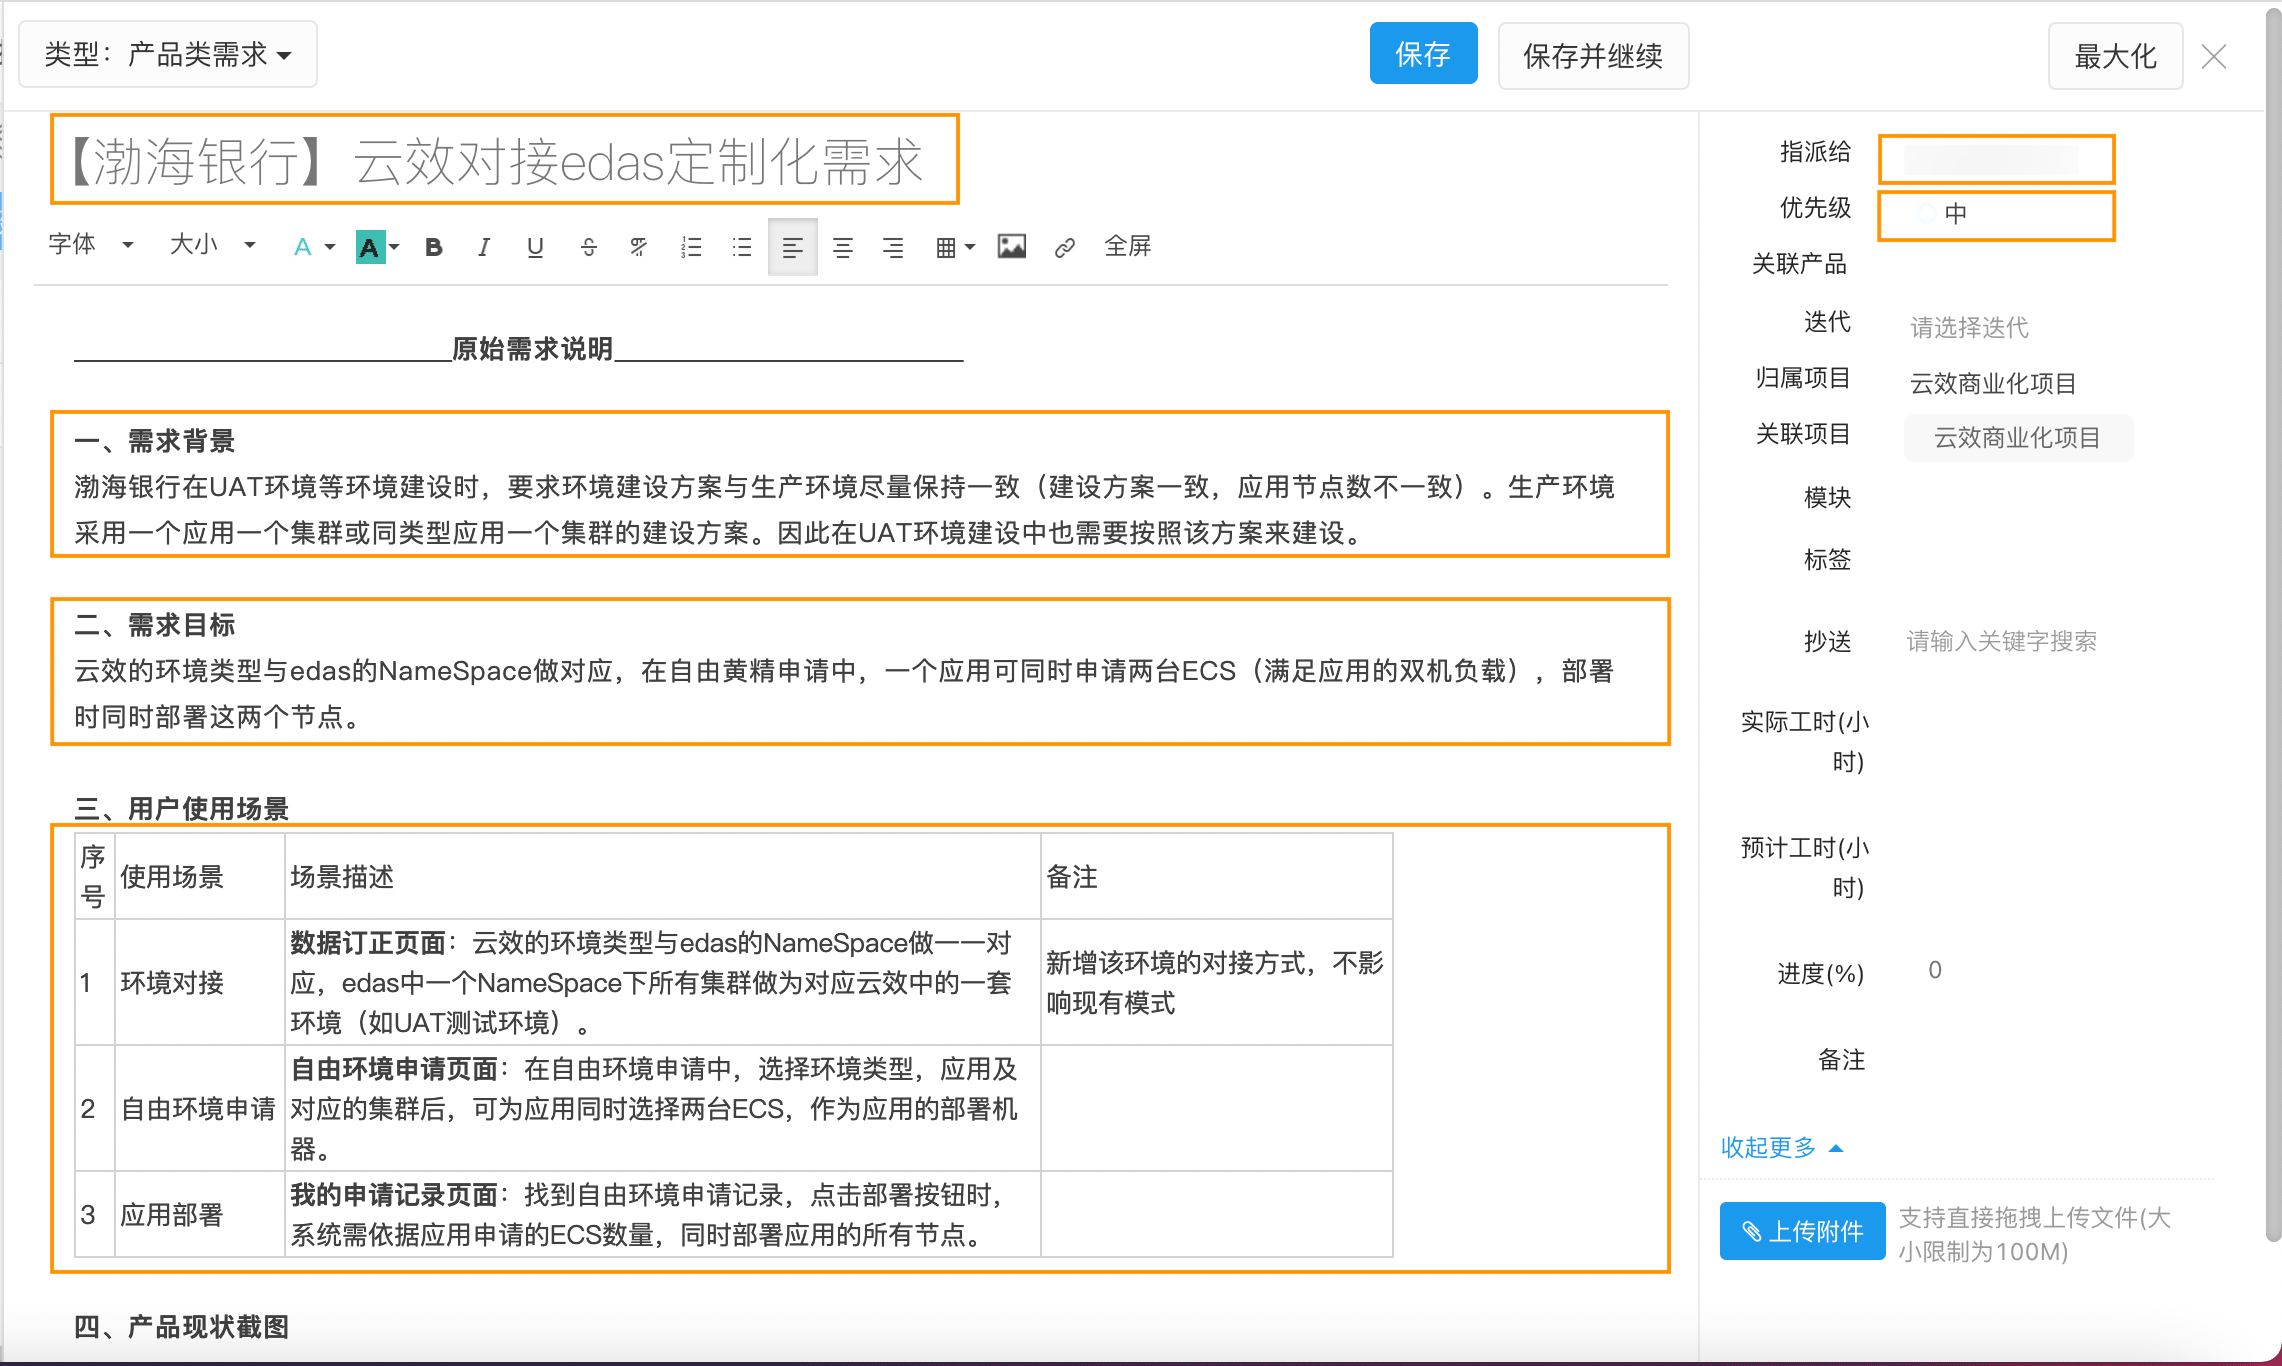Click the requirement title input field

click(x=504, y=160)
